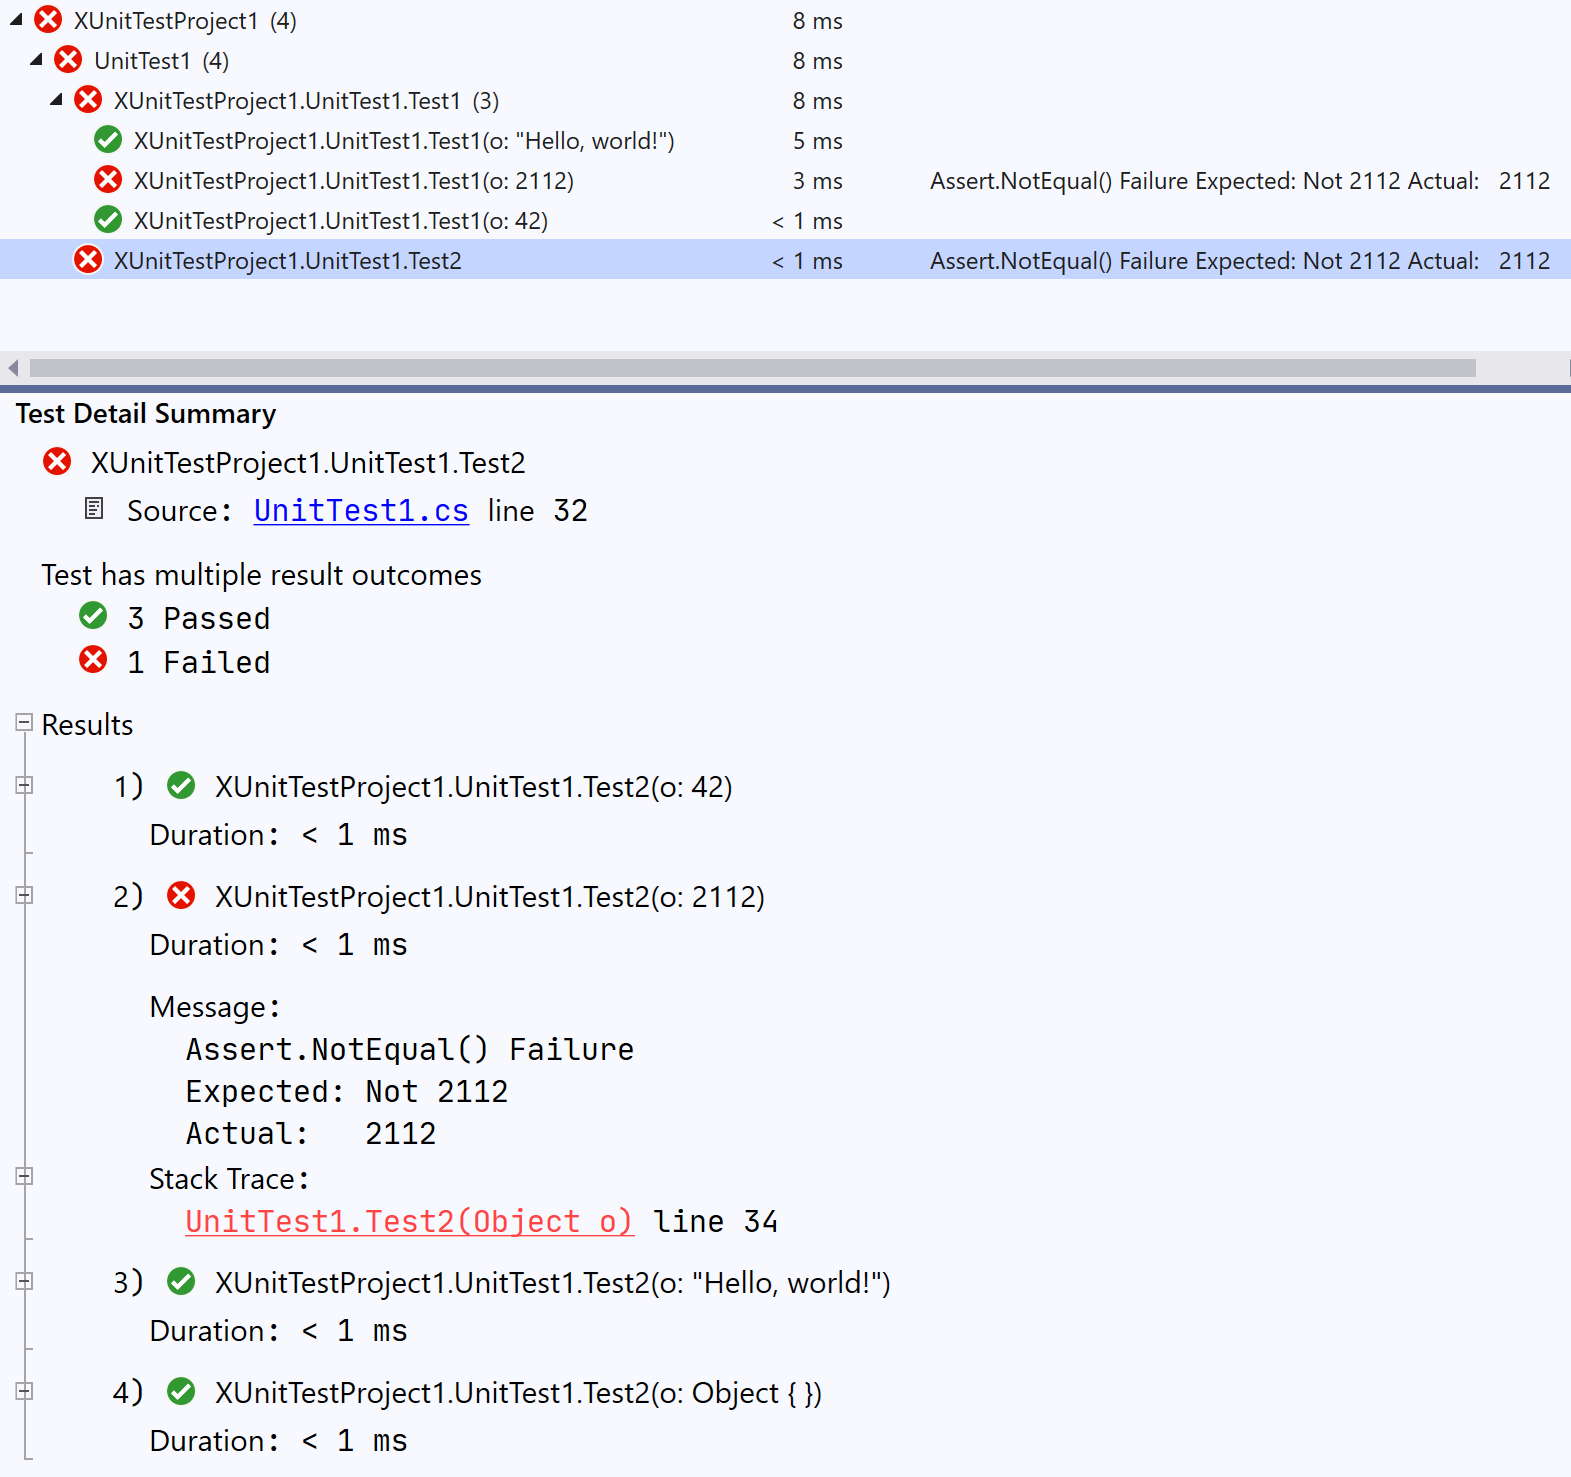This screenshot has width=1571, height=1477.
Task: Select the UnitTest1 (4) tree row
Action: pos(785,60)
